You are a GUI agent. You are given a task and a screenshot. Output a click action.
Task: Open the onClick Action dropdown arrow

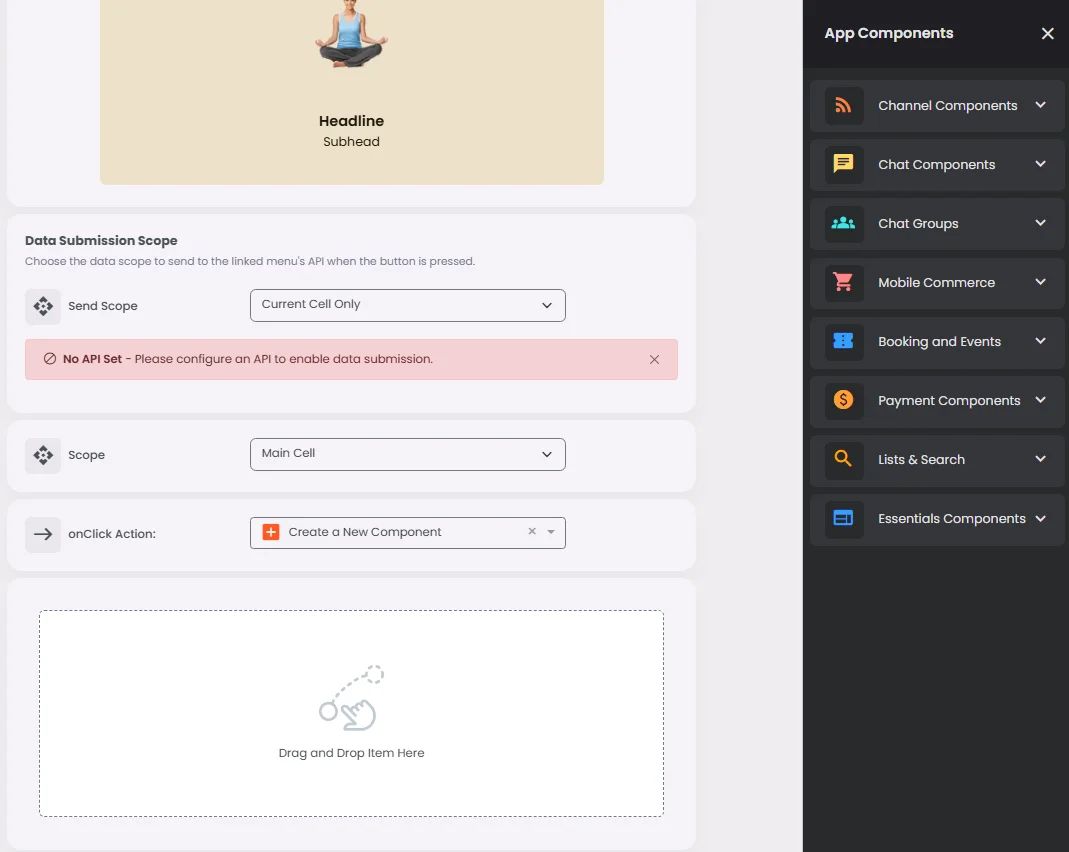pyautogui.click(x=551, y=532)
